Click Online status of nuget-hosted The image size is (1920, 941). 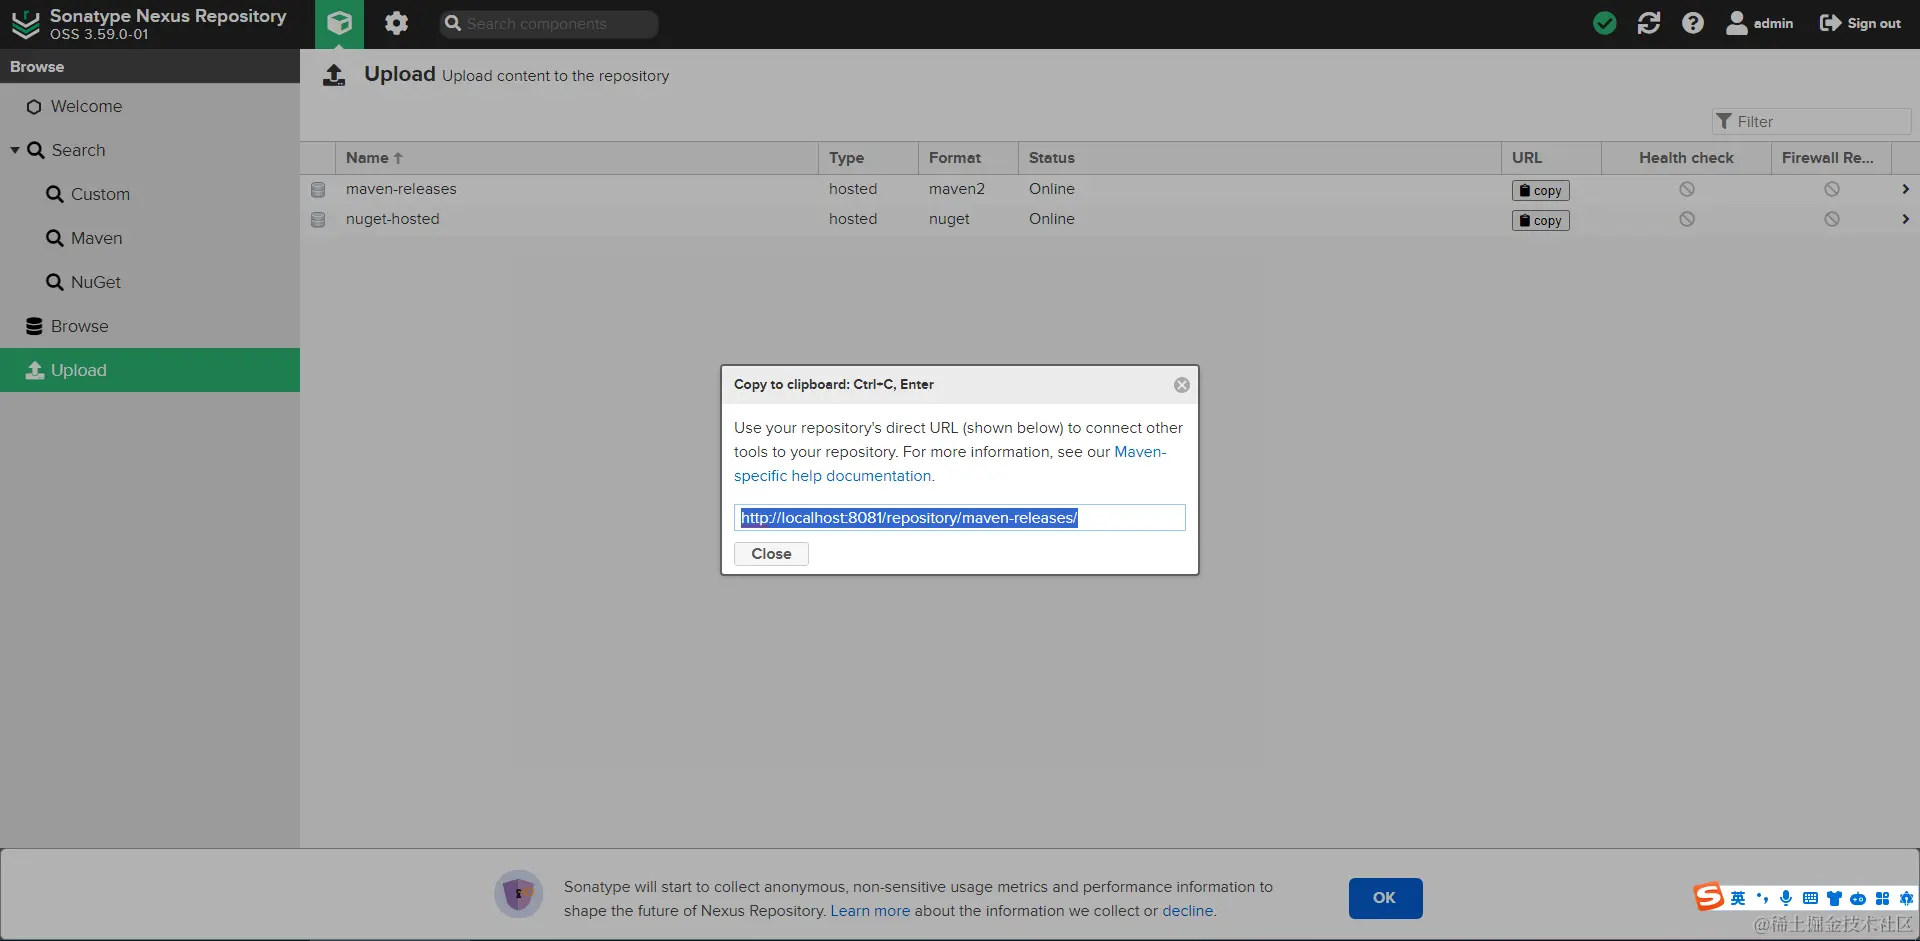[1052, 219]
